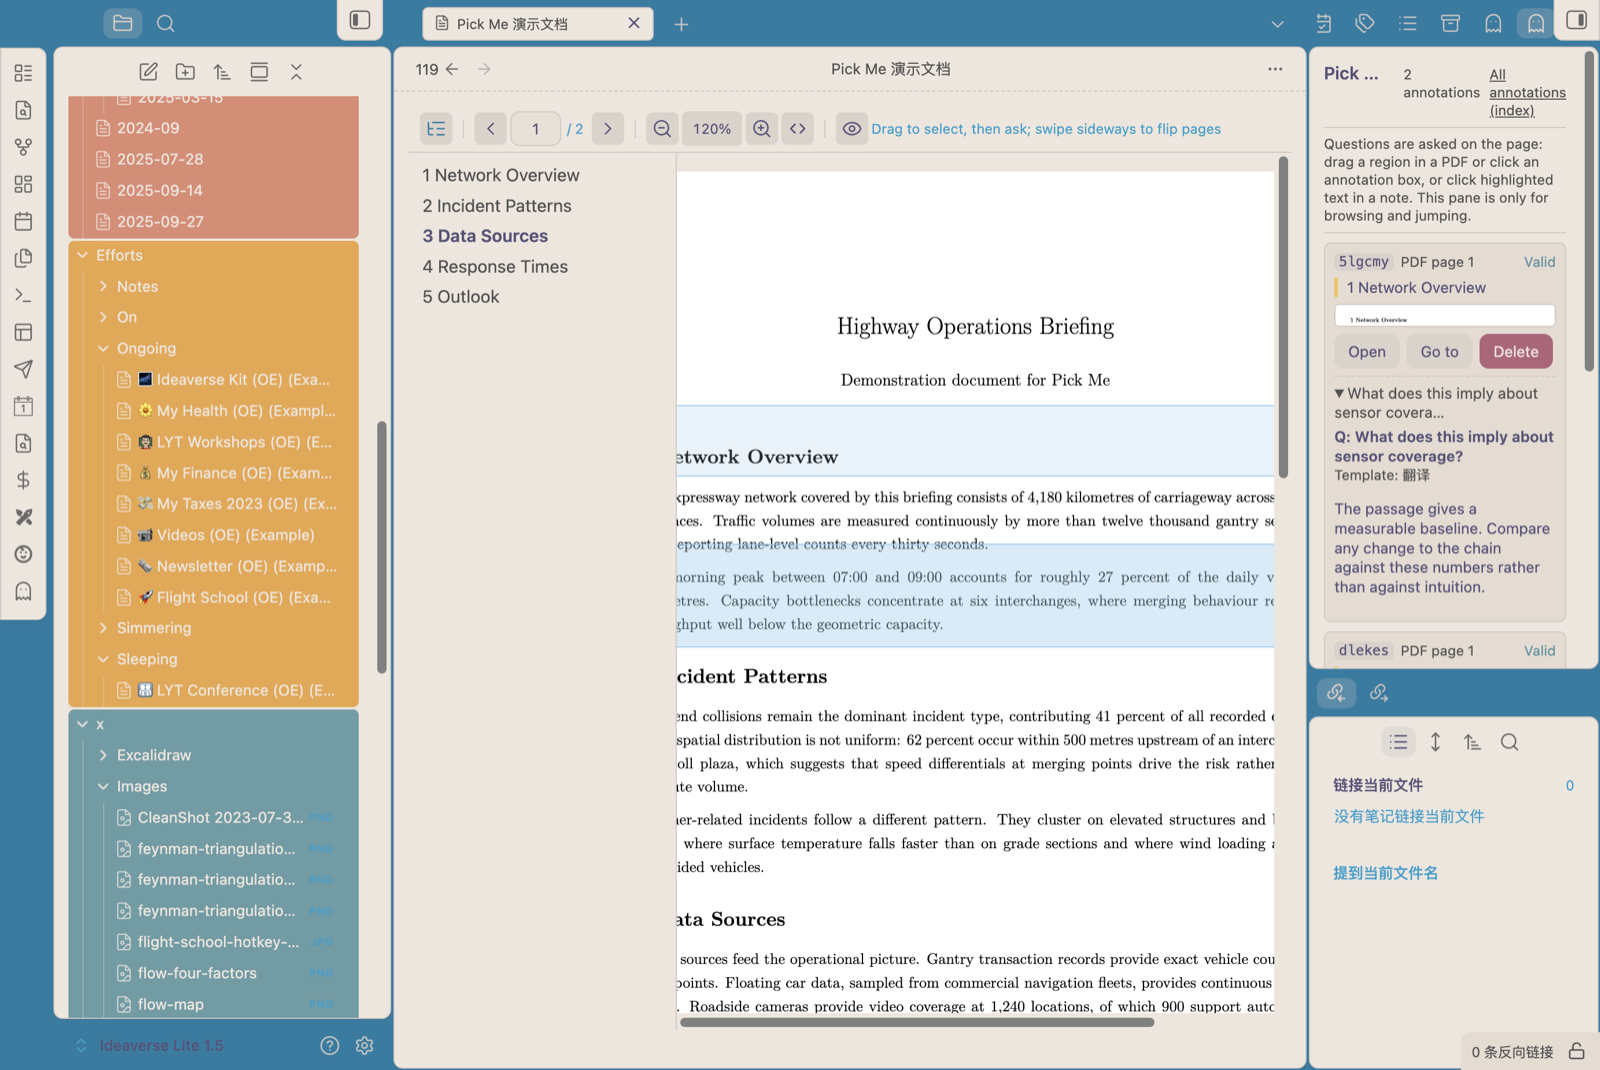The width and height of the screenshot is (1600, 1070).
Task: Collapse the Images folder
Action: click(103, 786)
